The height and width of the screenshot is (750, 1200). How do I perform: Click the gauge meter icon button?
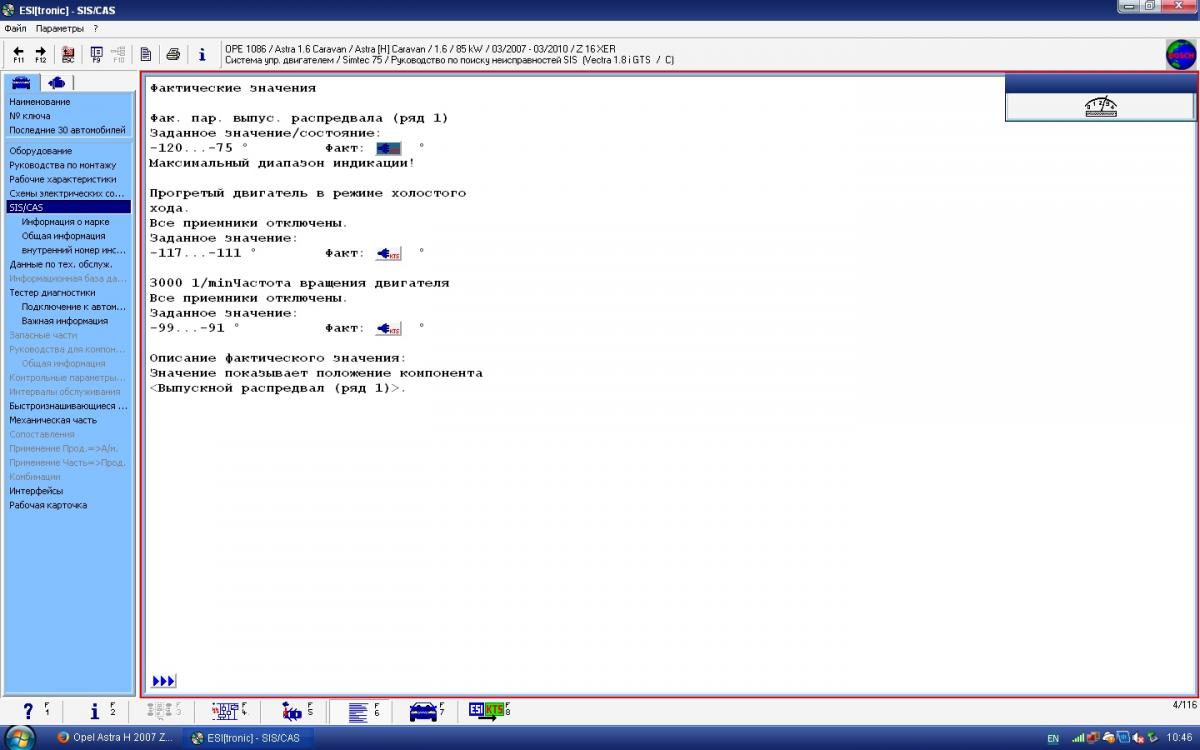coord(1100,107)
